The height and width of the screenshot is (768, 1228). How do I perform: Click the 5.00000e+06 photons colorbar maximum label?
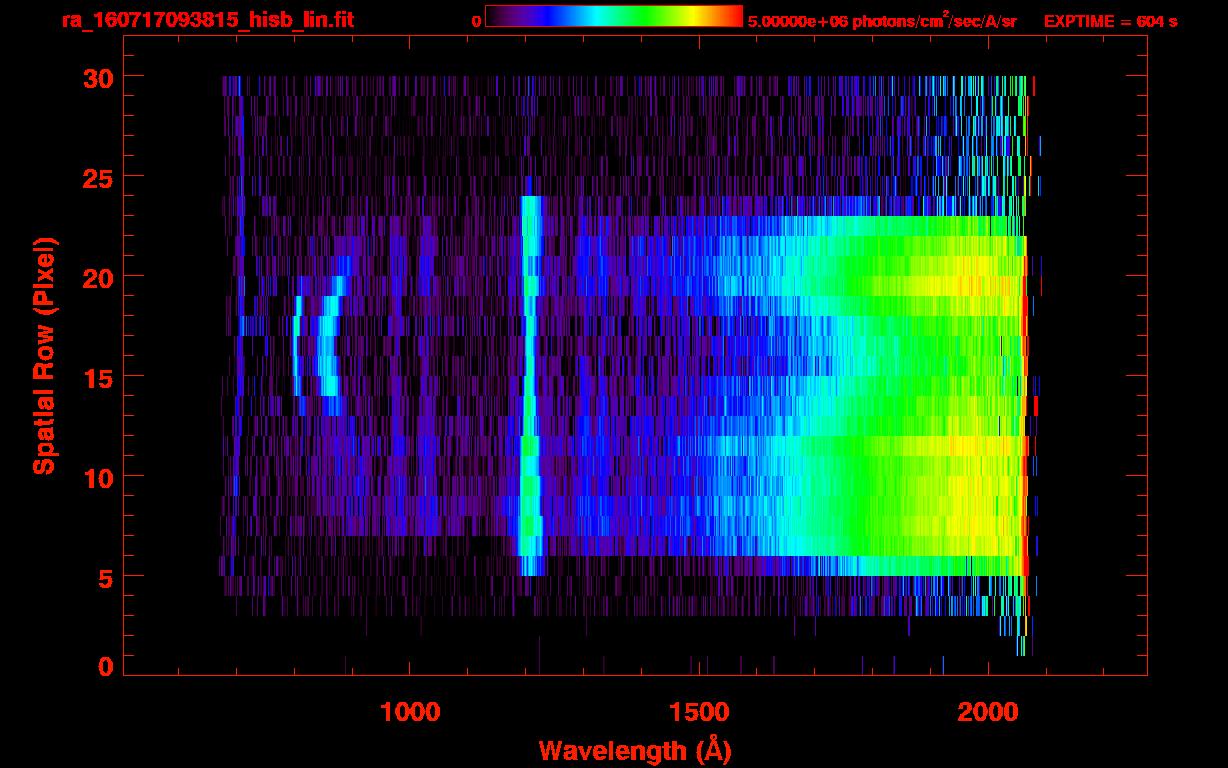pos(882,20)
